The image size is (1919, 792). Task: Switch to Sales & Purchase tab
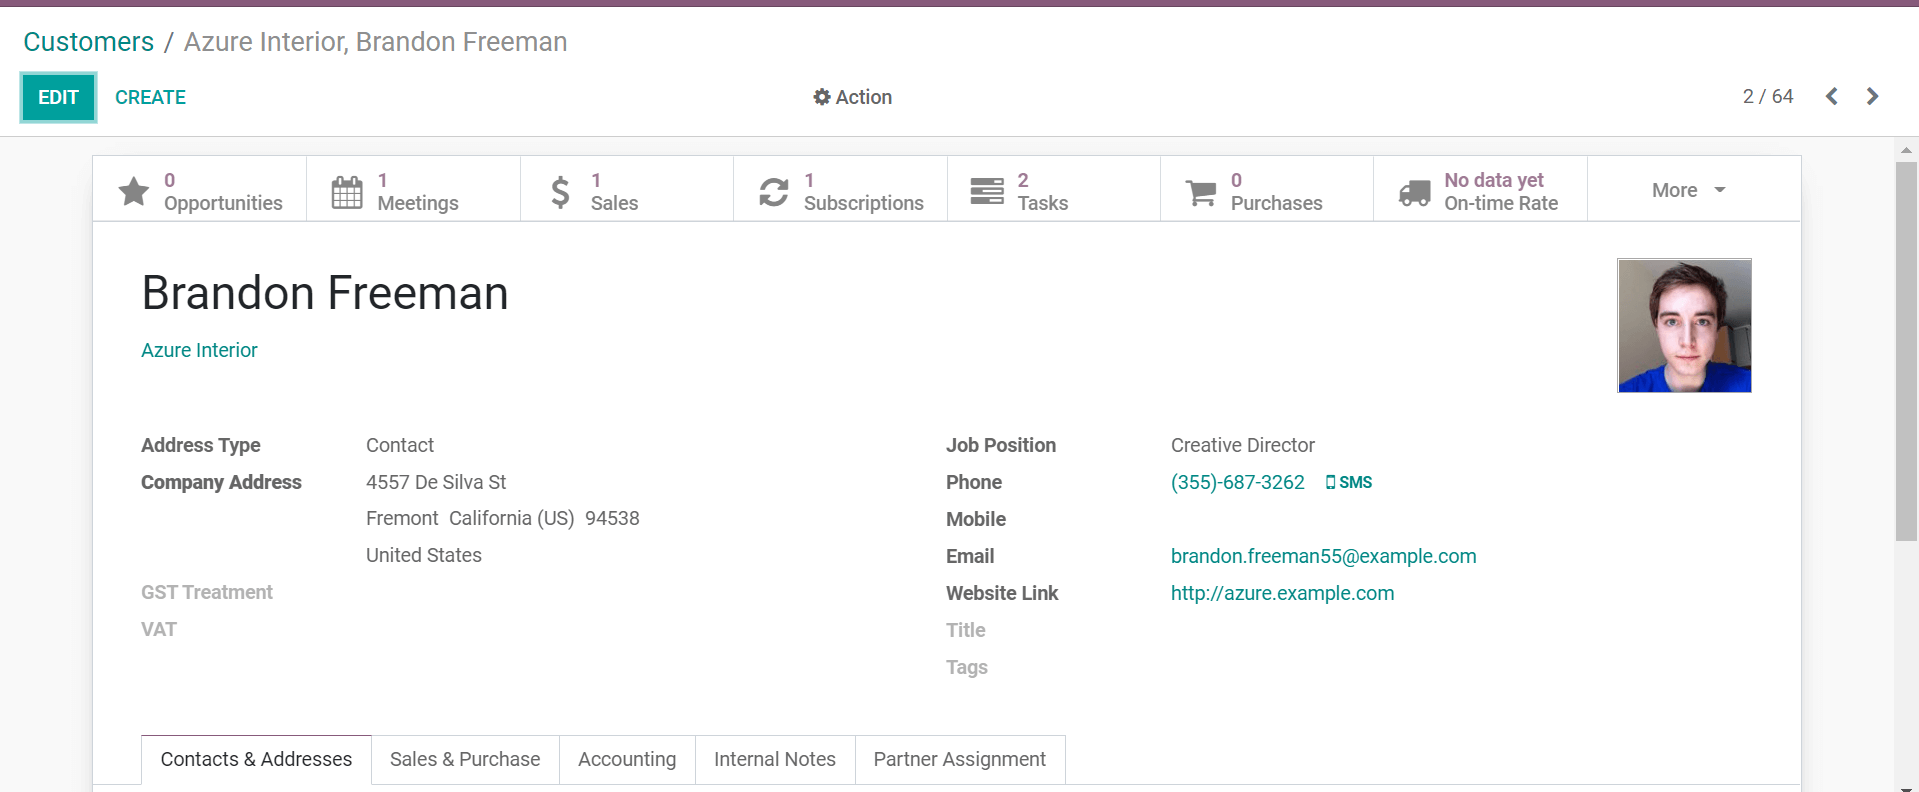tap(465, 759)
